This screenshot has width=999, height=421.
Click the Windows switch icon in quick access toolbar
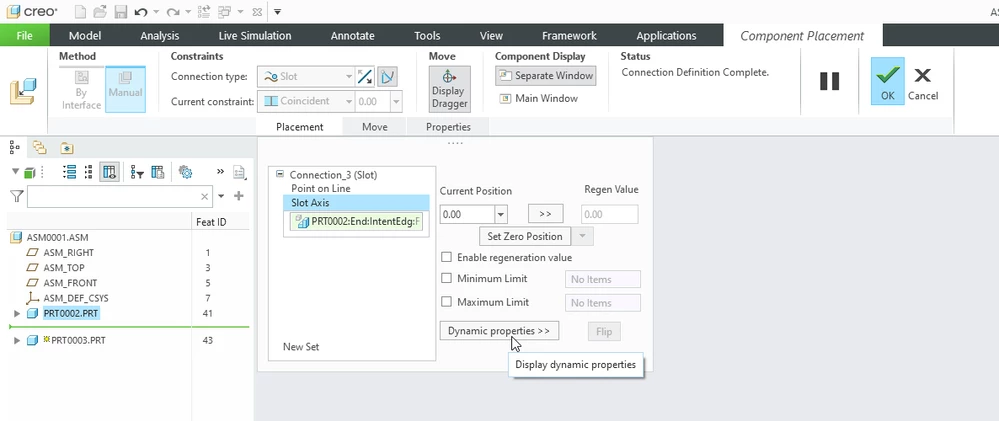(x=225, y=11)
